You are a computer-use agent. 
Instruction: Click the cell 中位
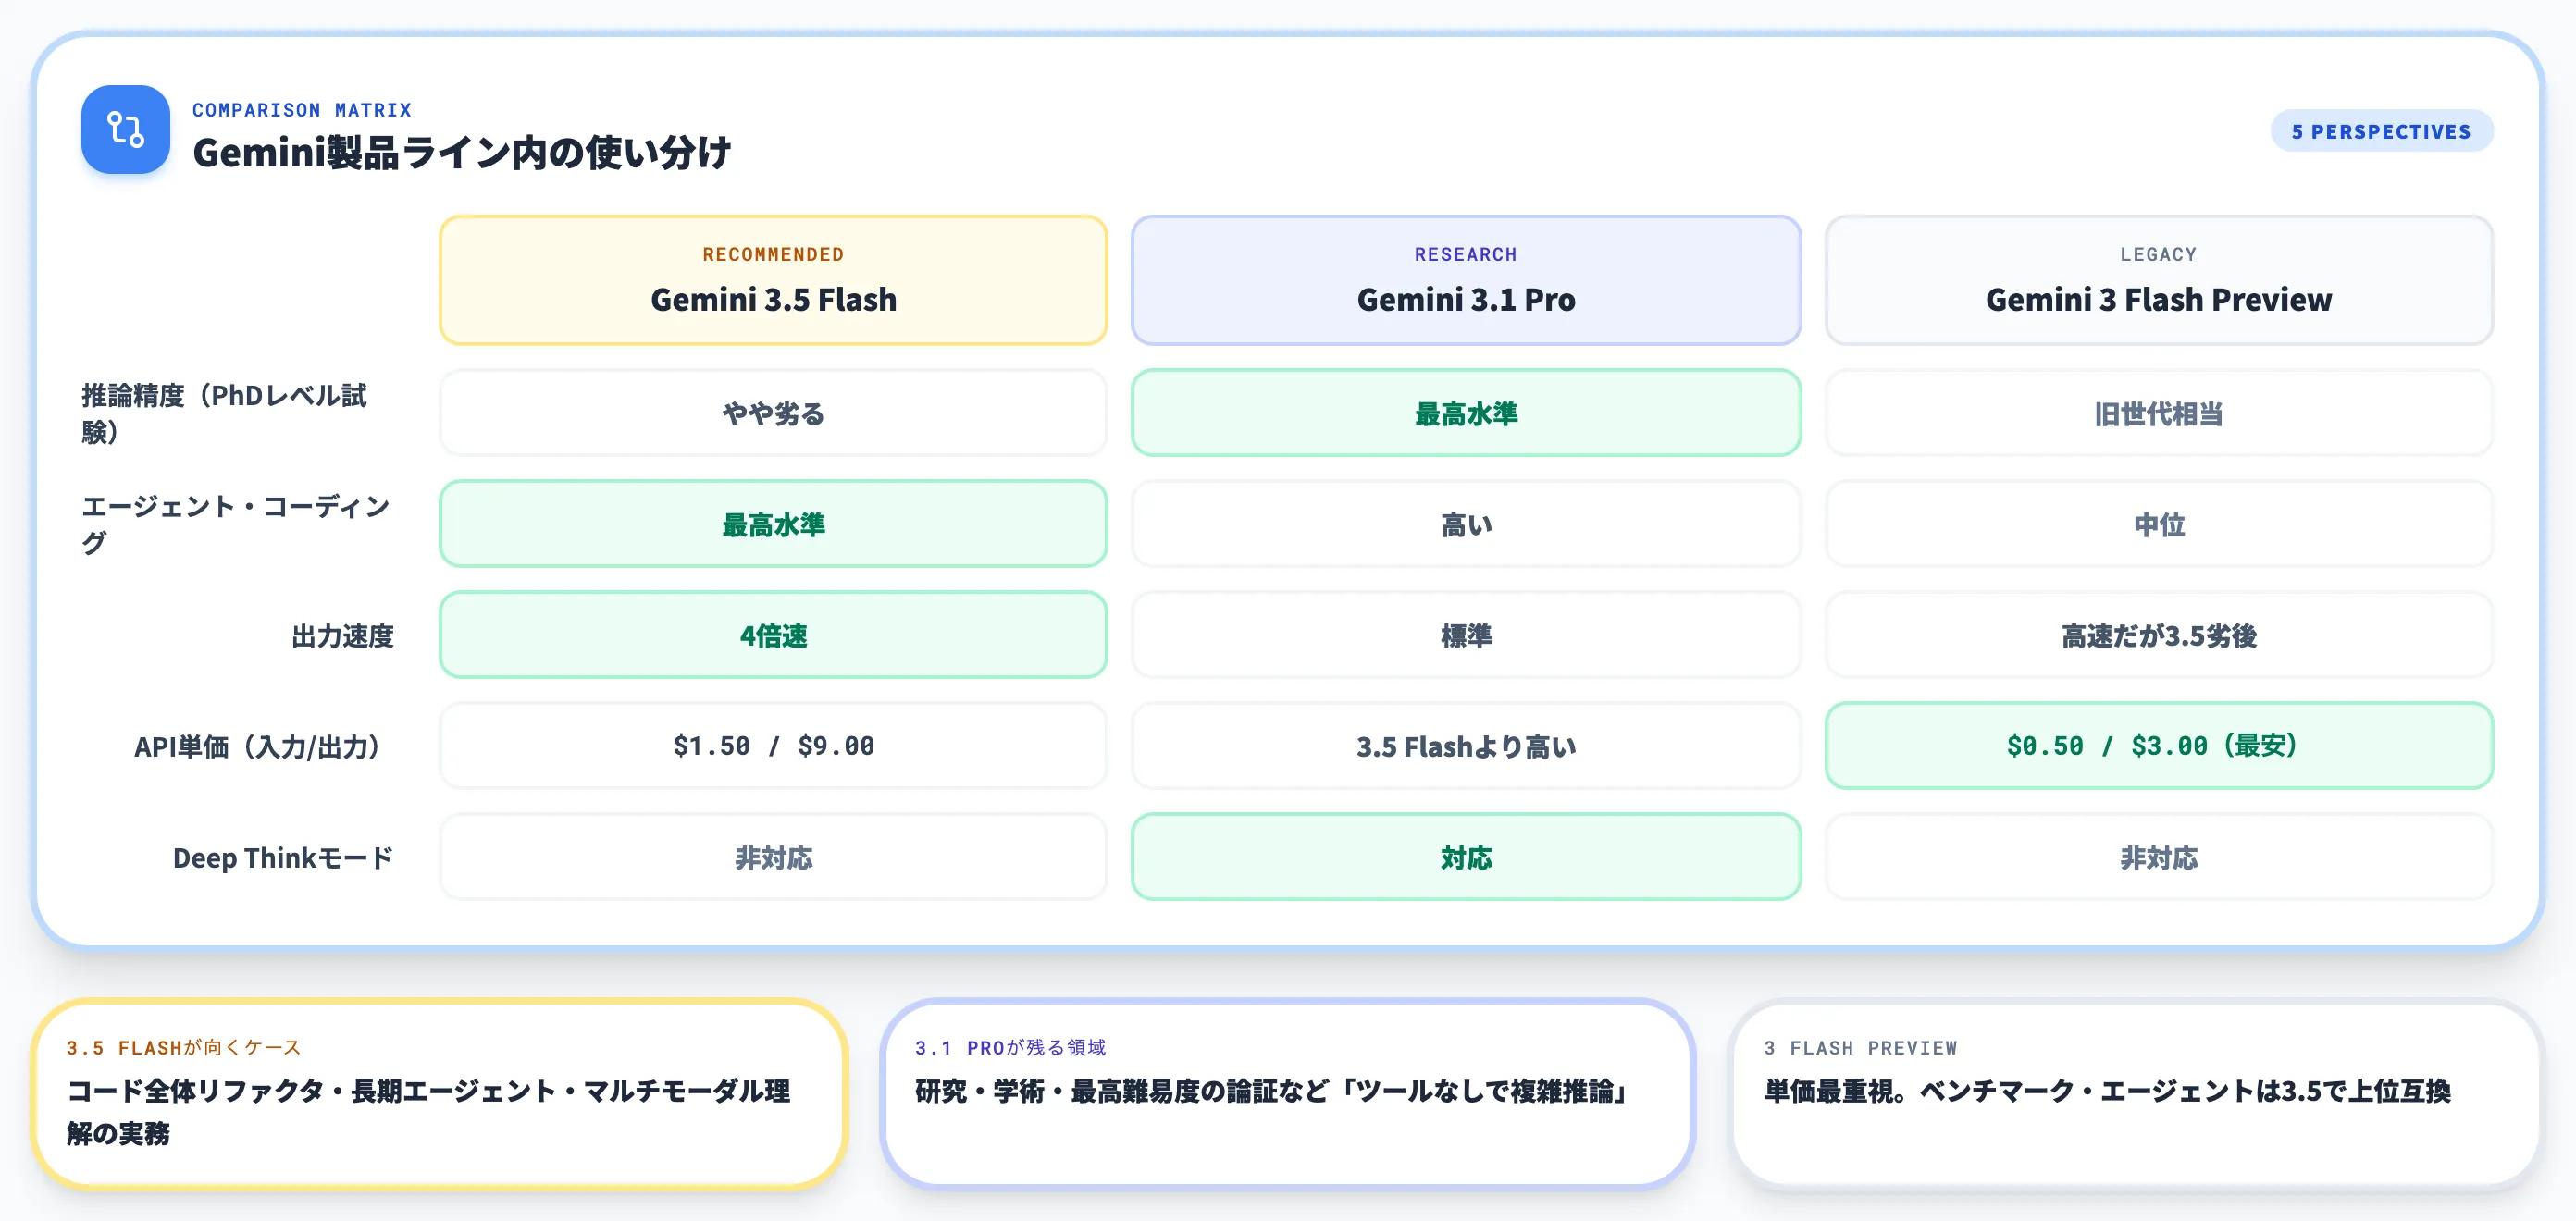pos(2158,524)
